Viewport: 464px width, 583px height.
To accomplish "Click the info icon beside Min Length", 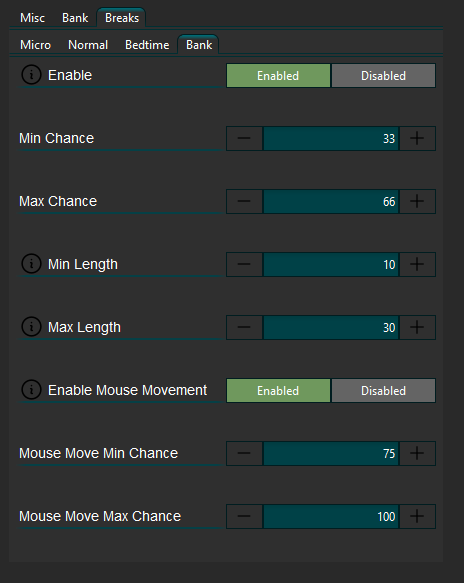I will point(31,264).
